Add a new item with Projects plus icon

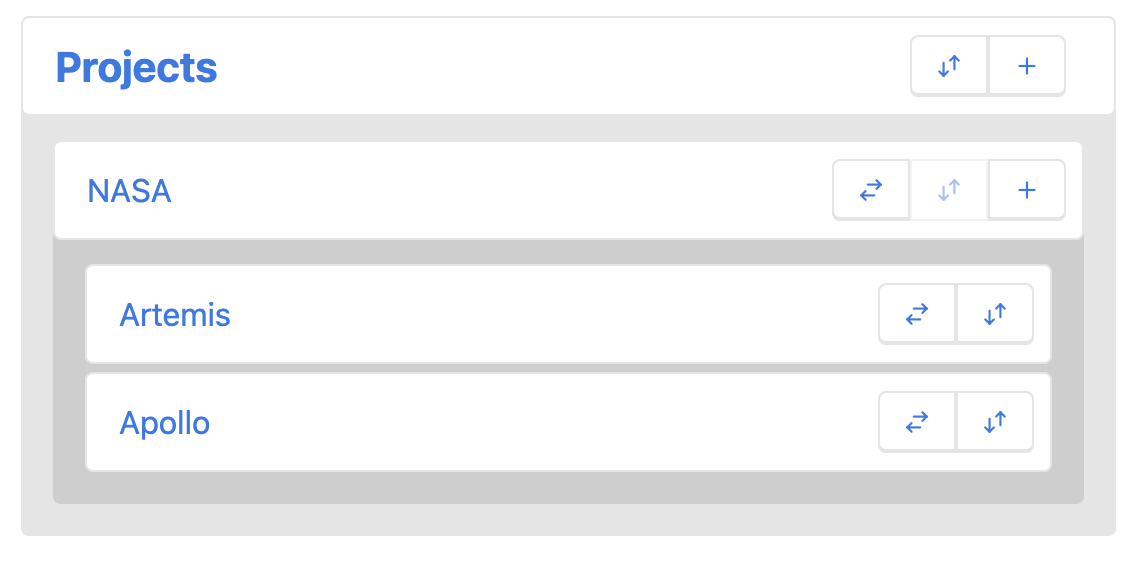(1027, 66)
